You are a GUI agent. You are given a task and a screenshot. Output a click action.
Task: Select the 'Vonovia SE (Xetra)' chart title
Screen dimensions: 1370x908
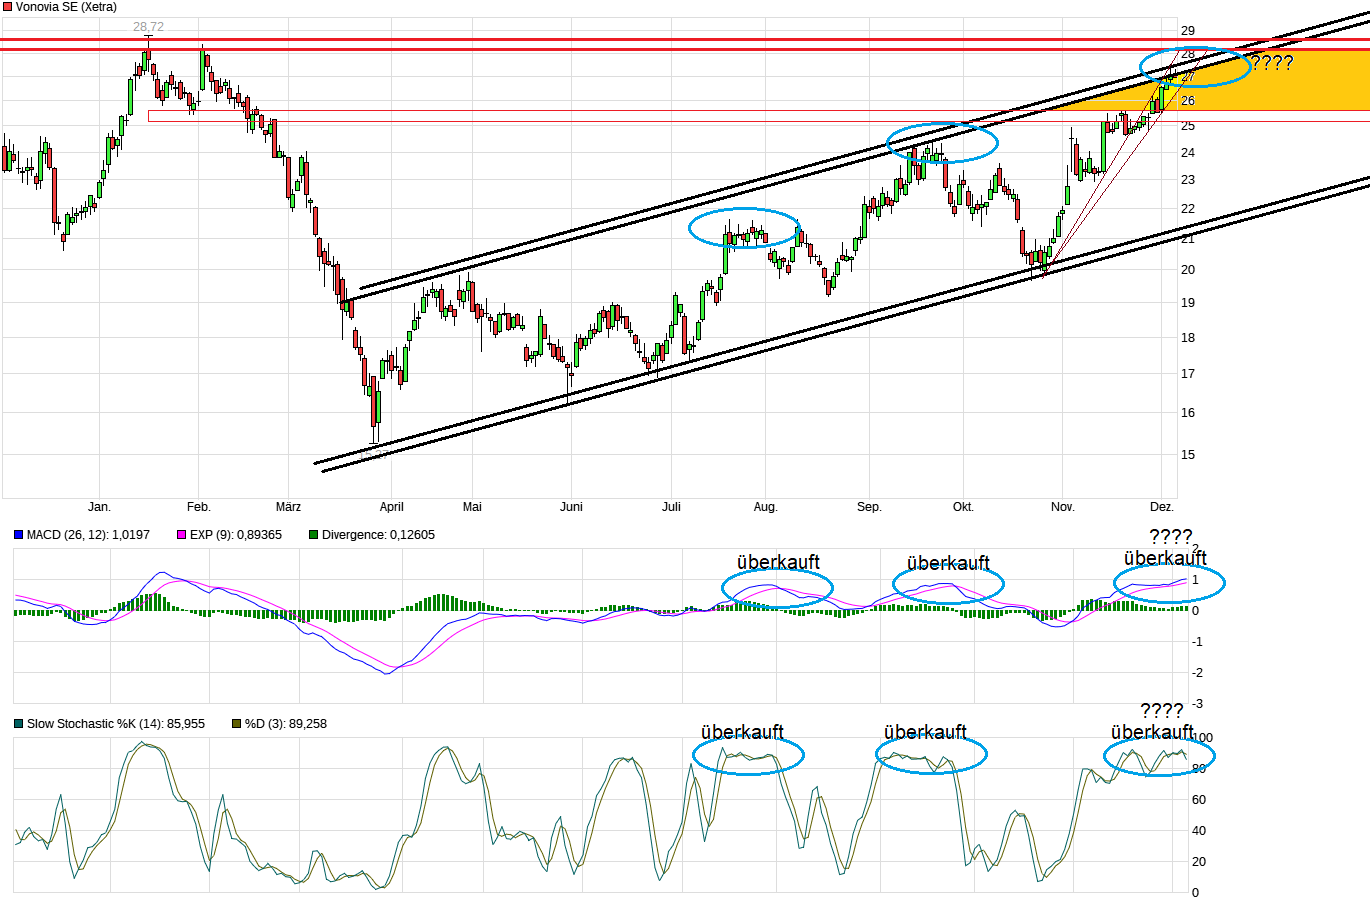coord(66,7)
